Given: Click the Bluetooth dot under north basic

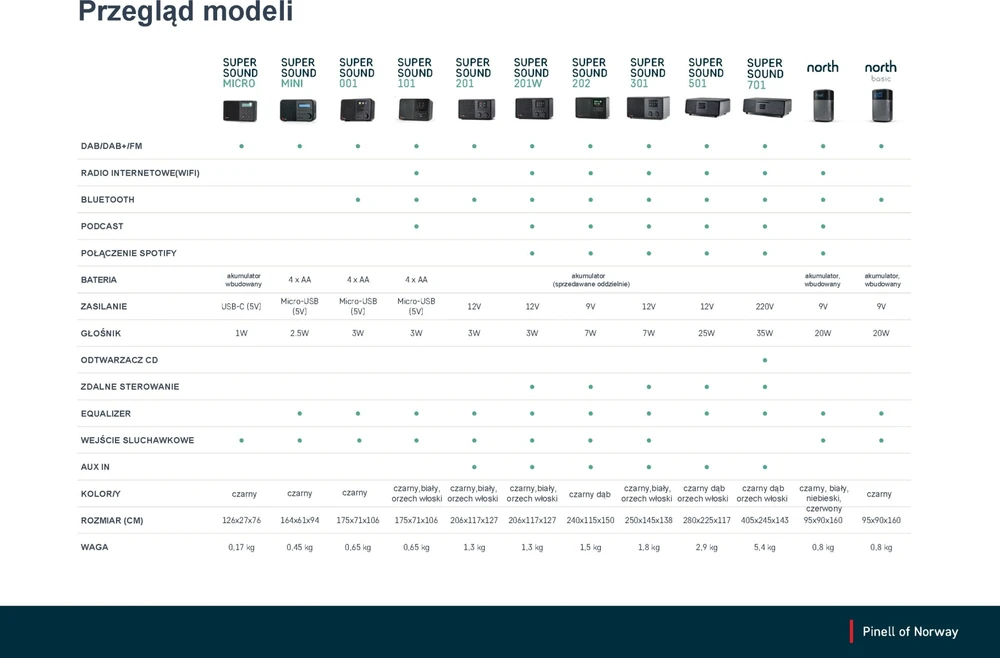Looking at the screenshot, I should tap(881, 200).
